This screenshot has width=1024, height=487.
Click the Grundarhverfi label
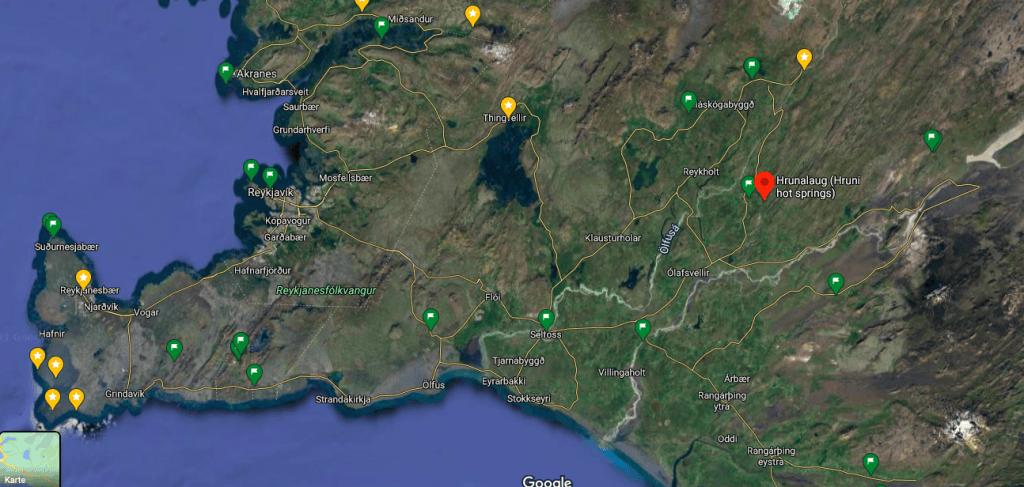tap(301, 130)
